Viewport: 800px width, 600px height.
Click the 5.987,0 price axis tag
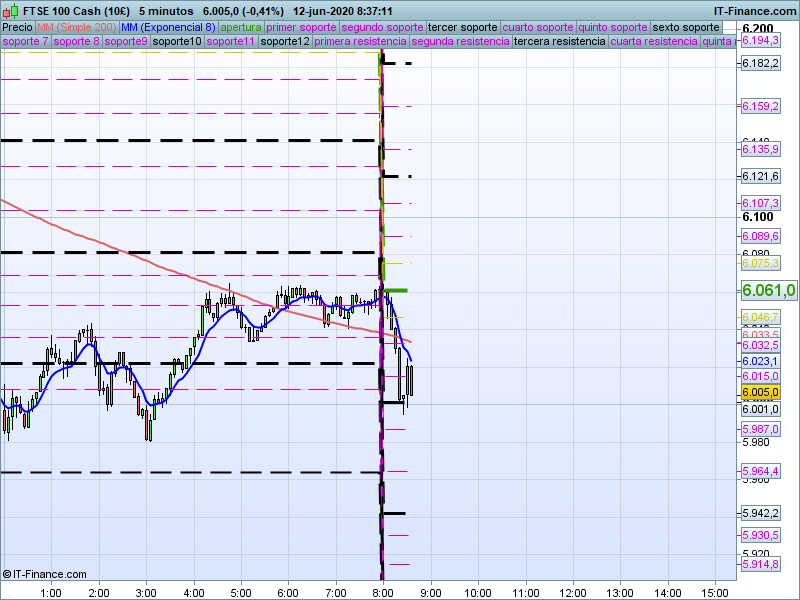(760, 429)
